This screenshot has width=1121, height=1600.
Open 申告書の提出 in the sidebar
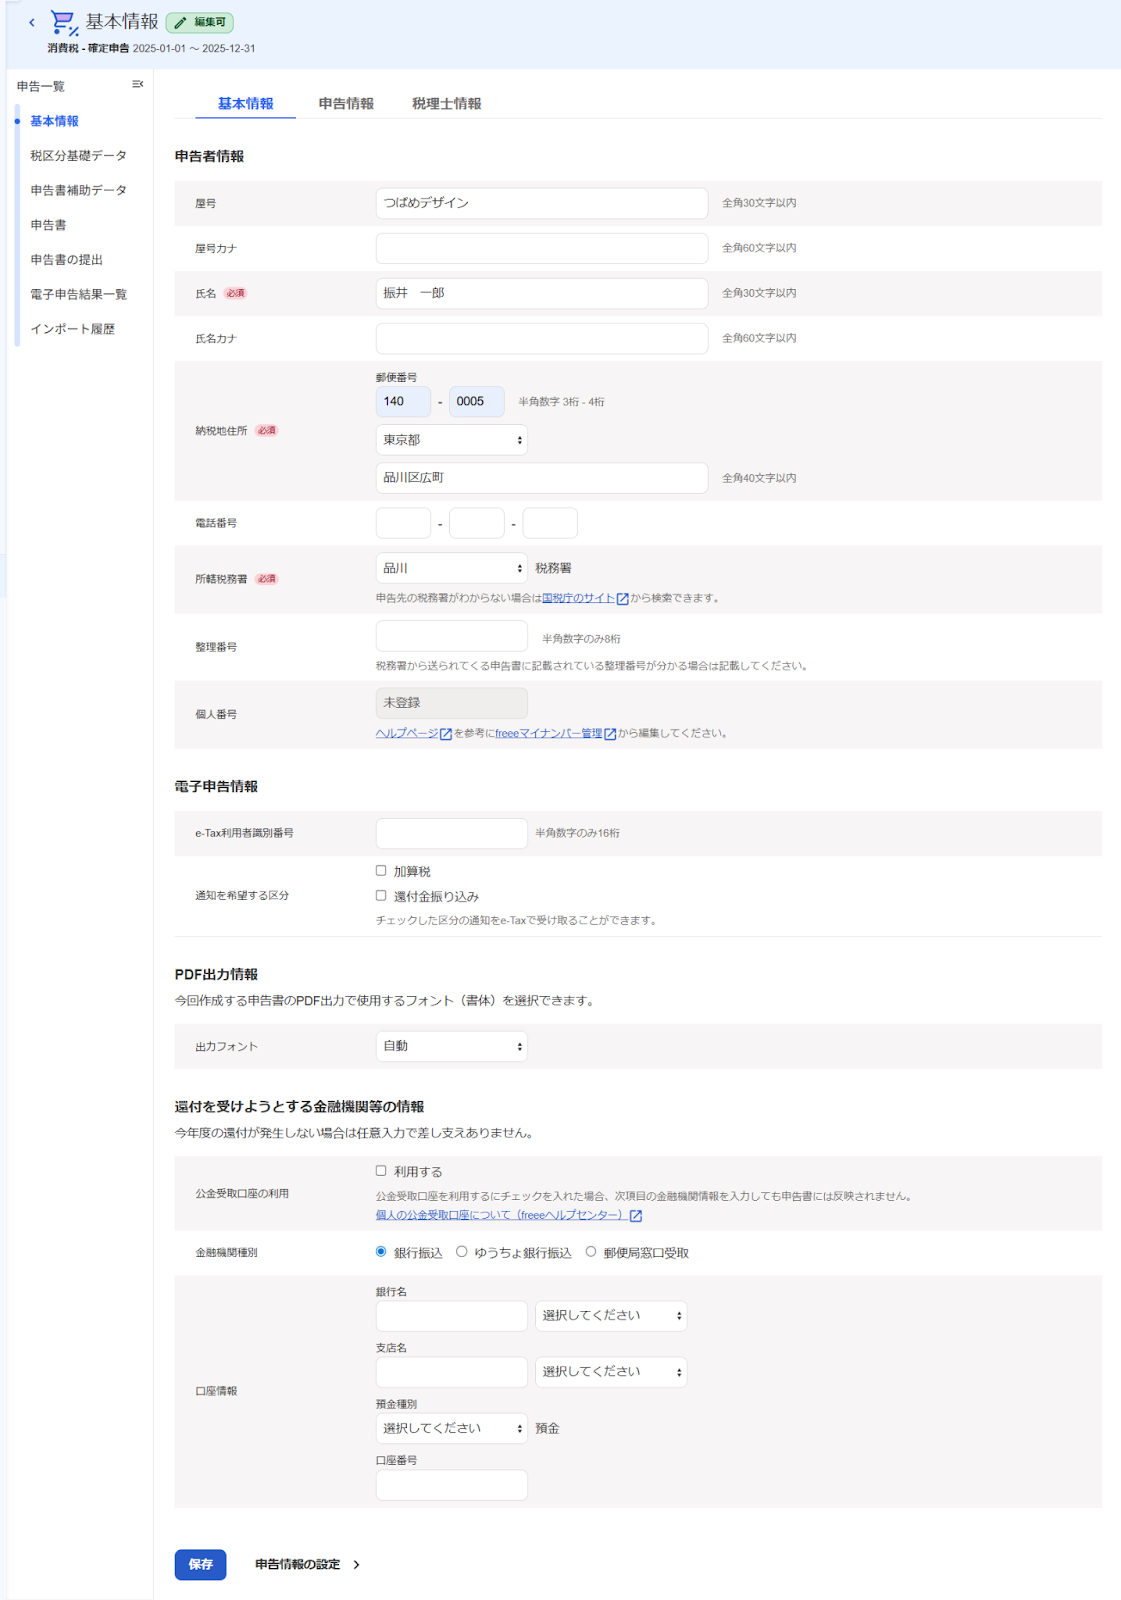point(67,260)
